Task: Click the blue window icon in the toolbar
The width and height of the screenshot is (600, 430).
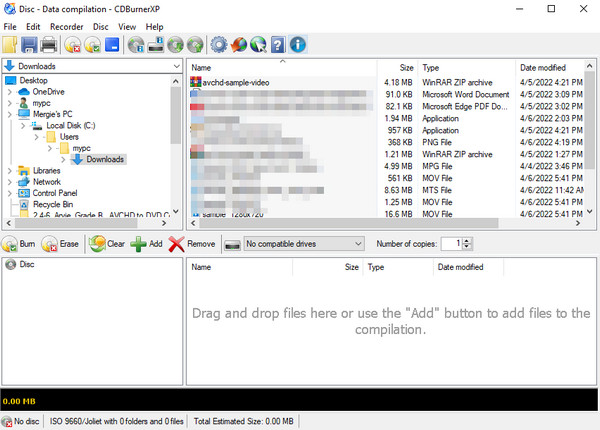Action: (x=112, y=45)
